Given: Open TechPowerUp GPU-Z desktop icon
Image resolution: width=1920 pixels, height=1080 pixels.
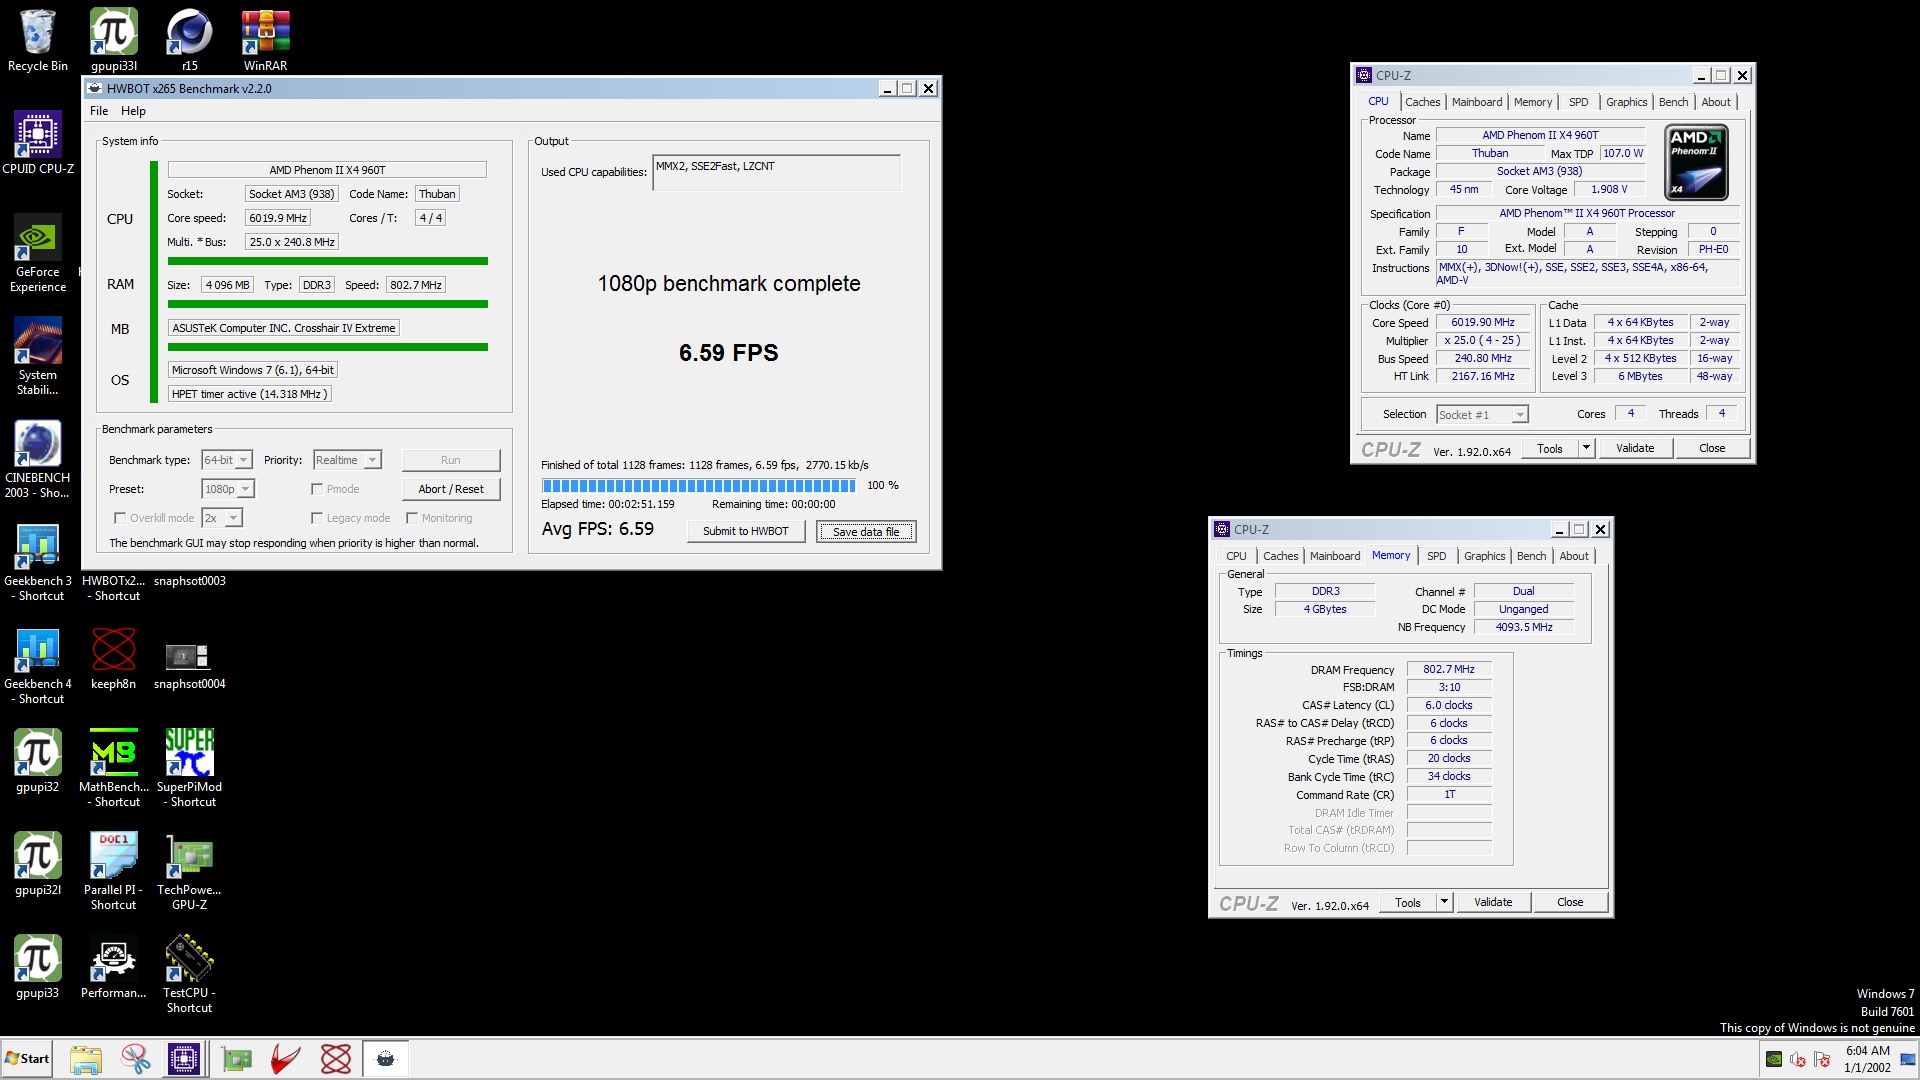Looking at the screenshot, I should coord(190,872).
